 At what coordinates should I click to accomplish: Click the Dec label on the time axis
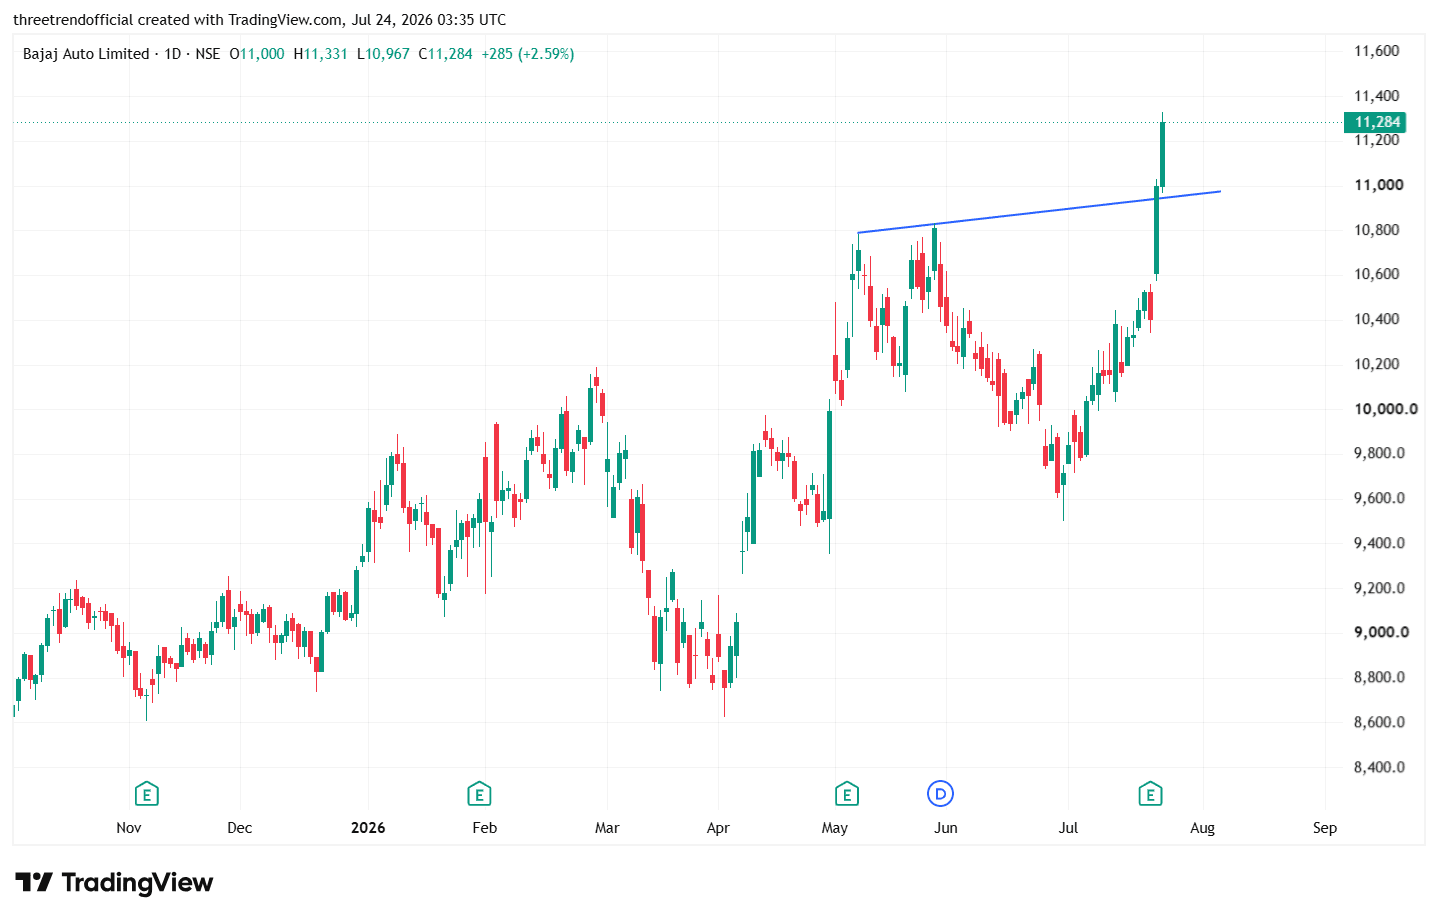click(240, 828)
